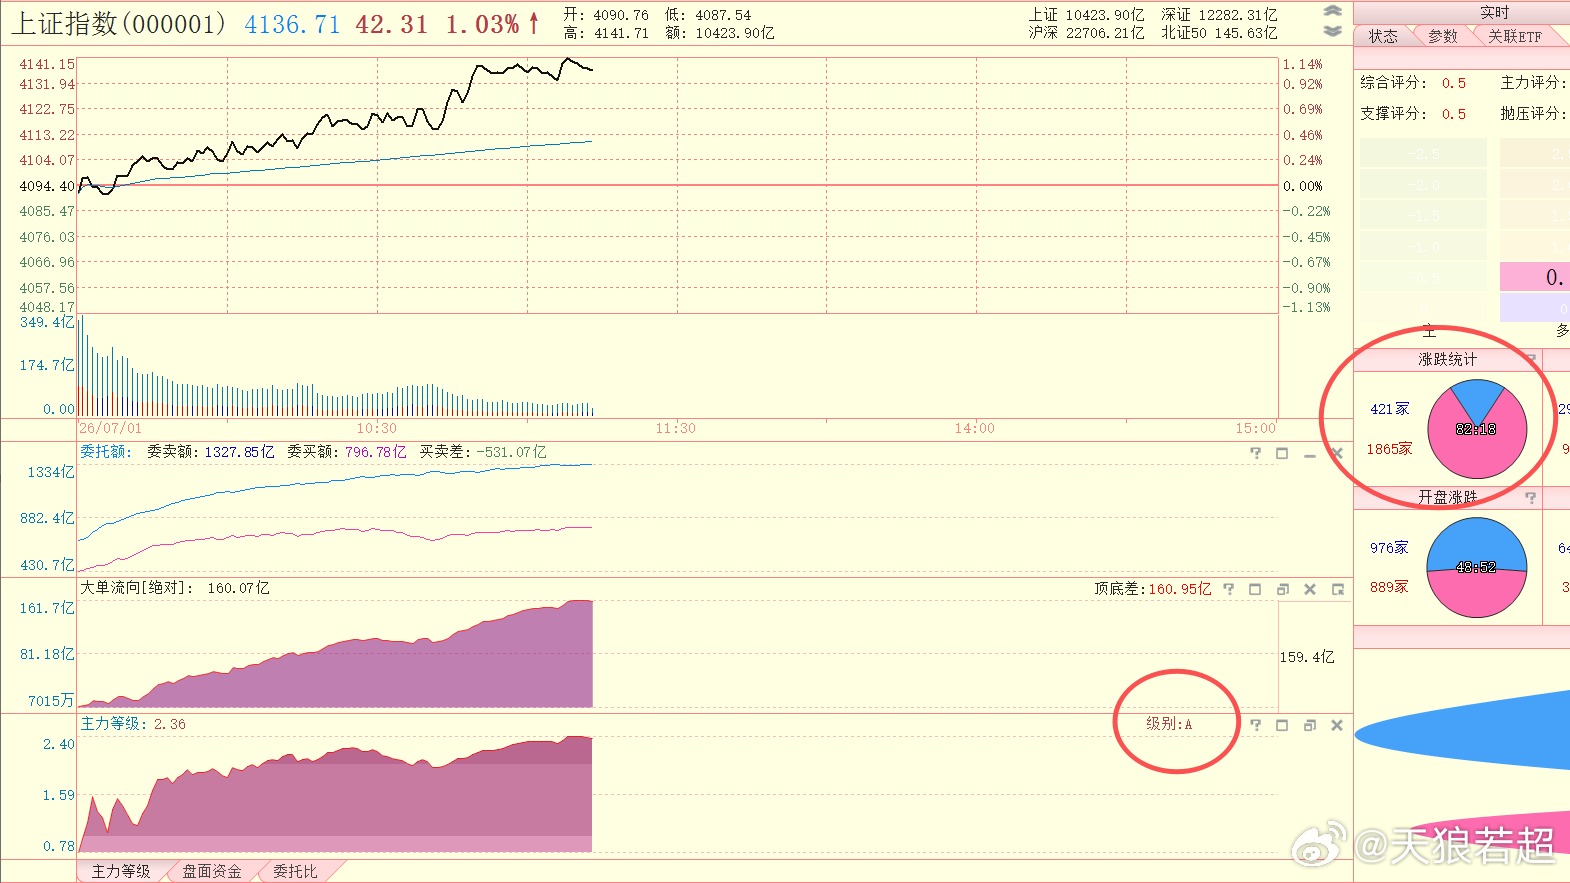Click the double down-chevron above the chart
This screenshot has height=883, width=1570.
(1332, 31)
